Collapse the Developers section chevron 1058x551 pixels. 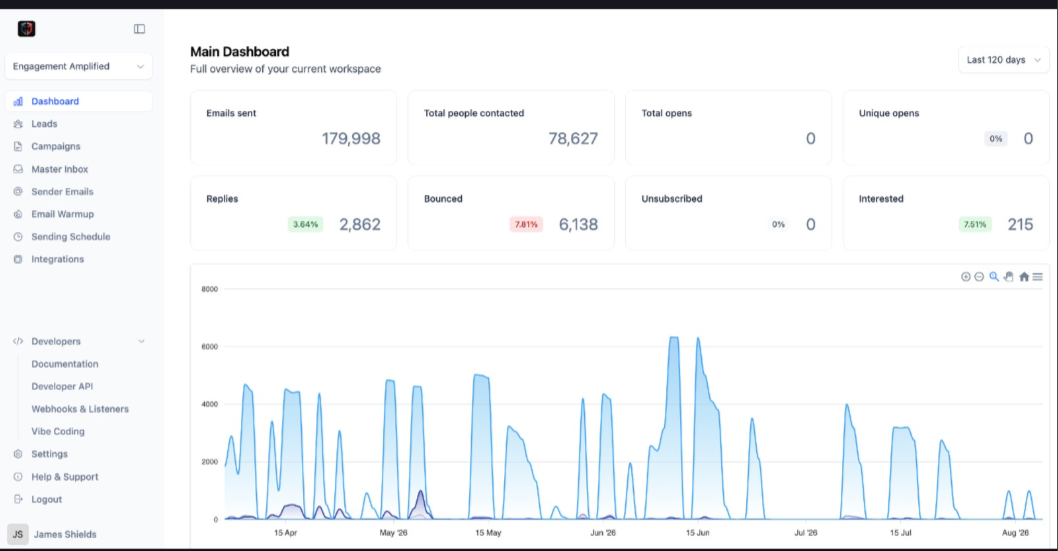click(141, 341)
